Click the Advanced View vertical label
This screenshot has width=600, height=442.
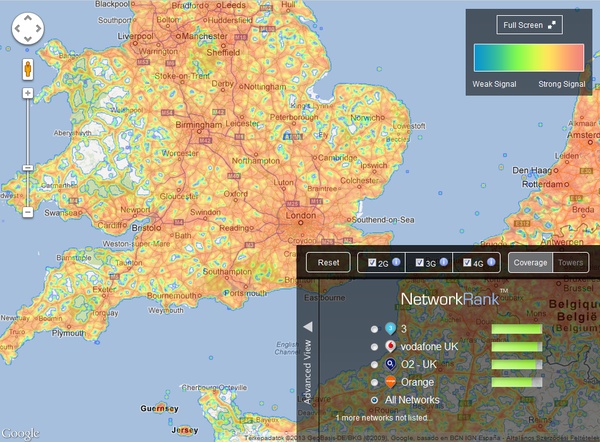point(307,372)
